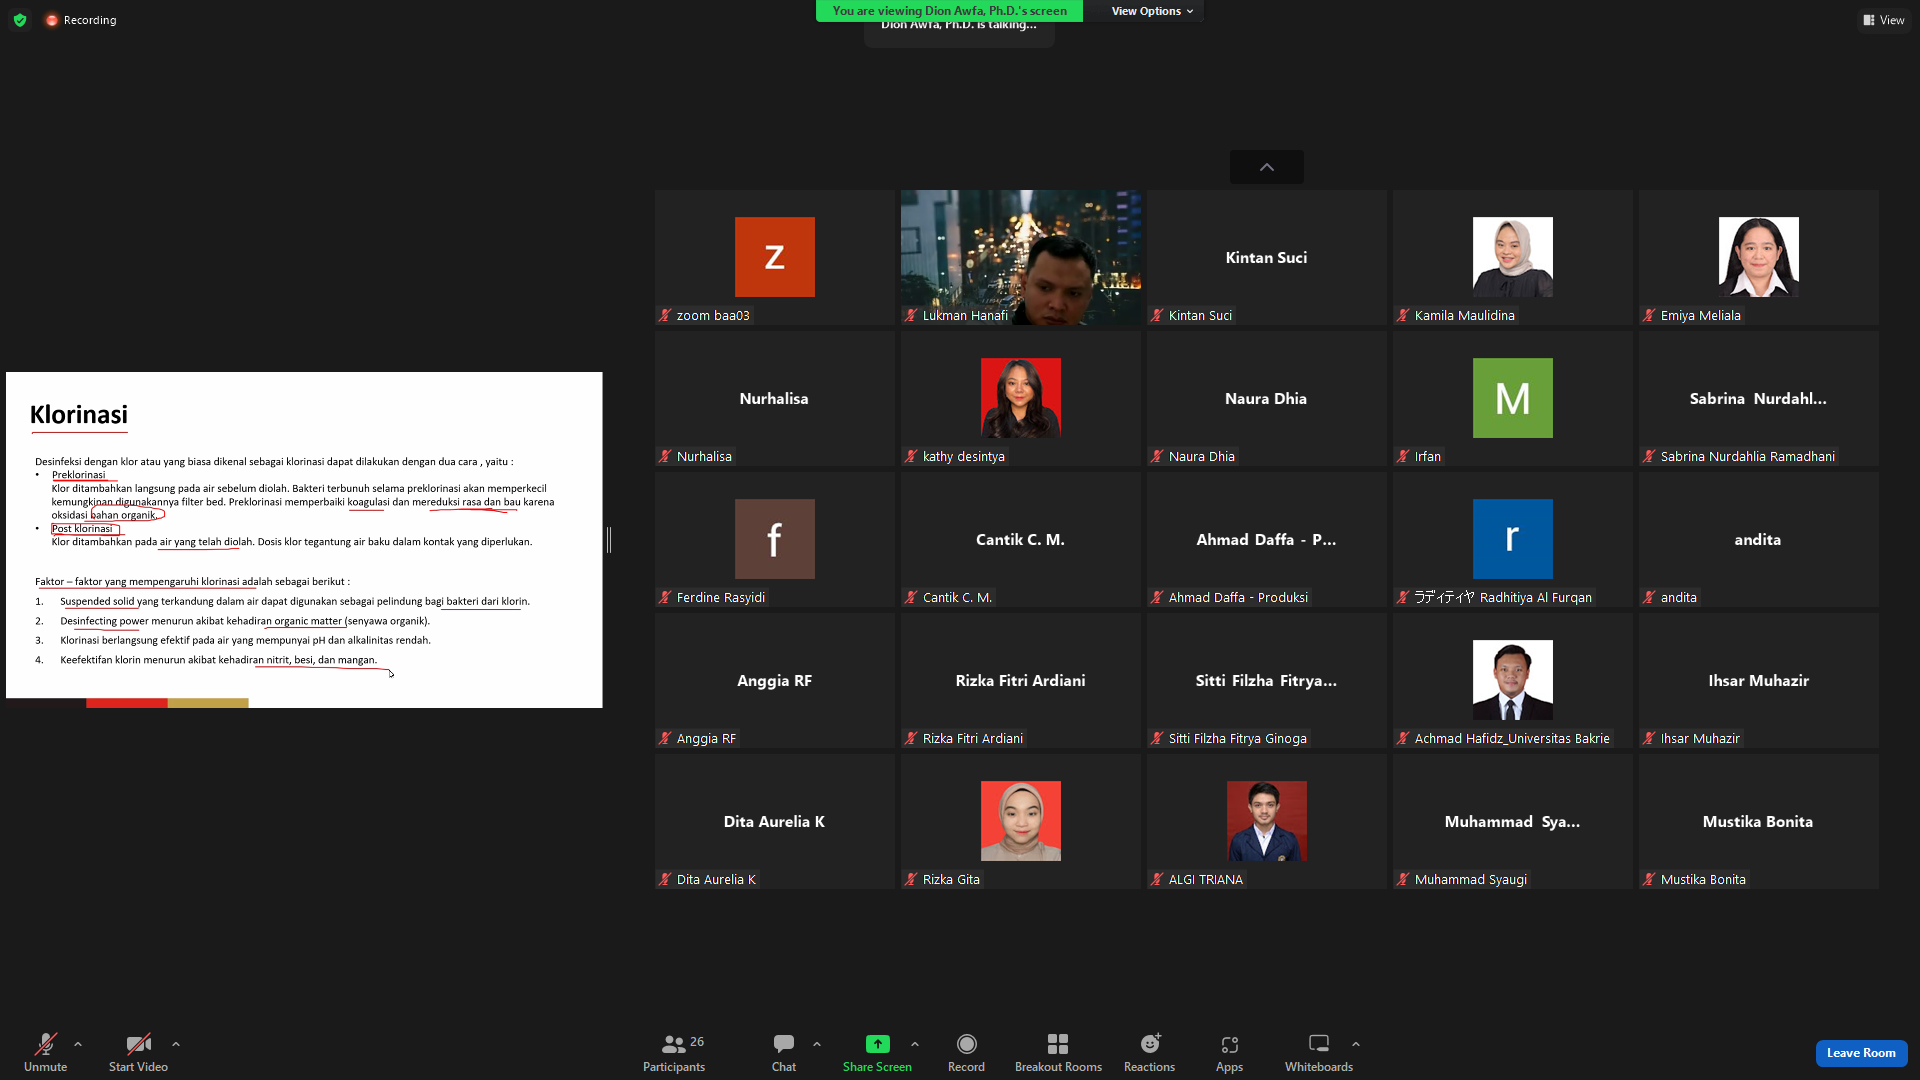Click the Irfan green M avatar

pos(1513,398)
